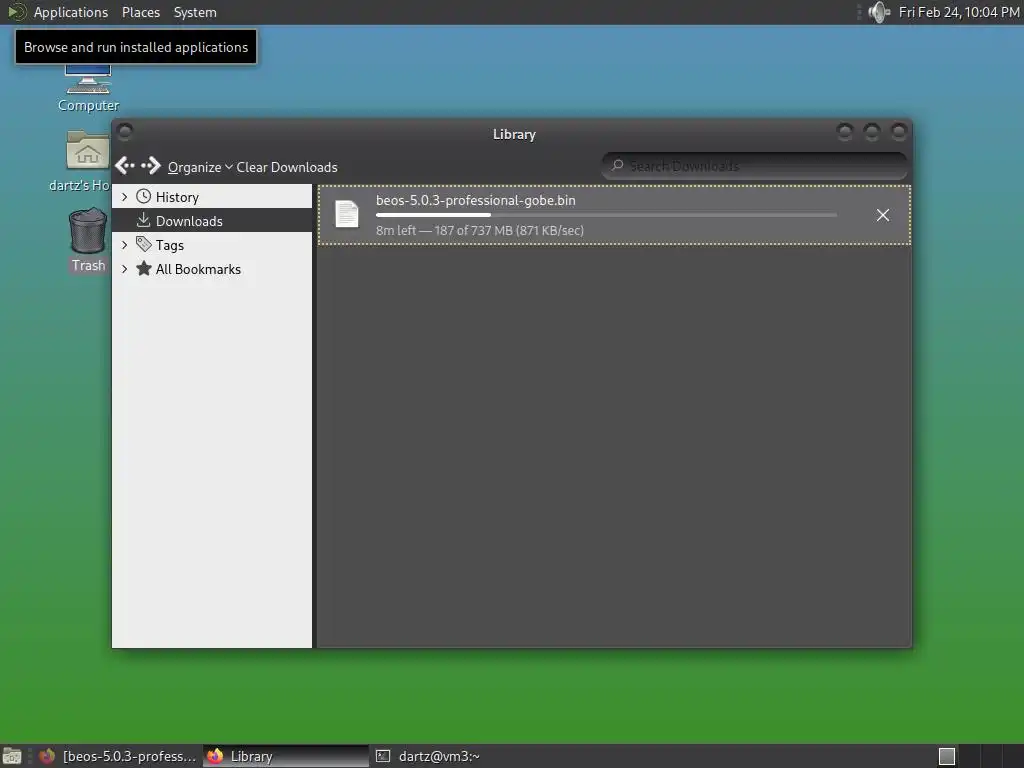Open the Applications menu

pos(71,12)
